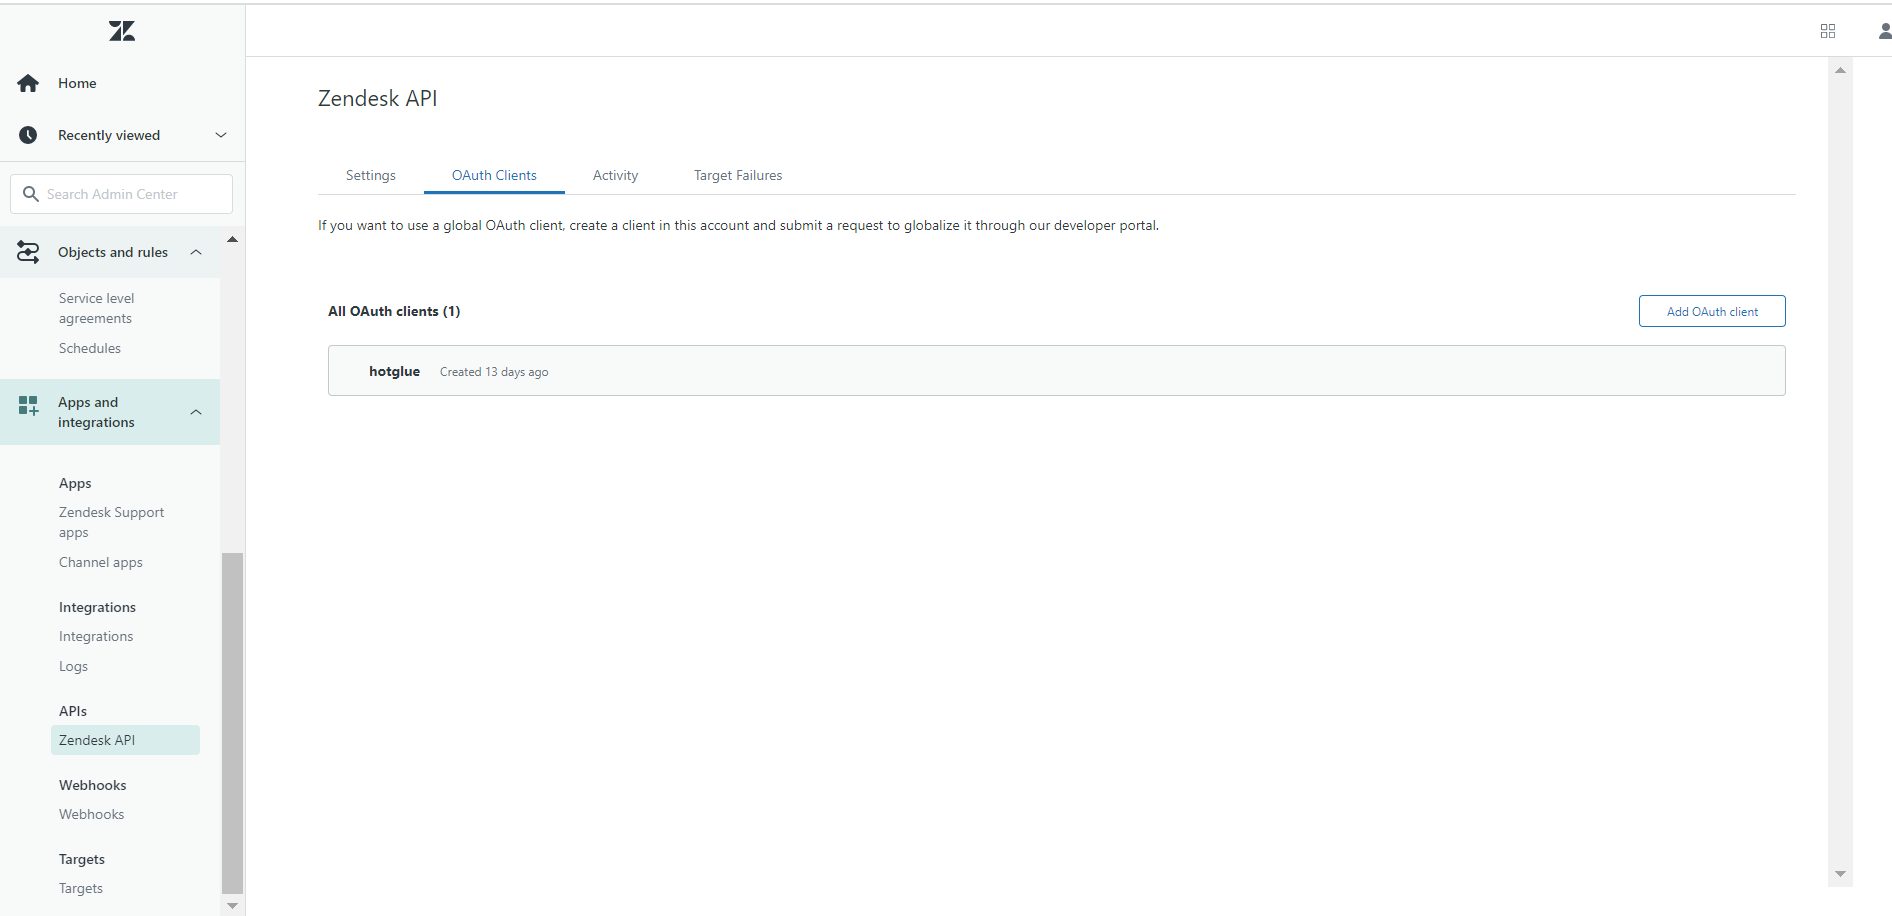Click the Apps and integrations icon

[x=28, y=405]
